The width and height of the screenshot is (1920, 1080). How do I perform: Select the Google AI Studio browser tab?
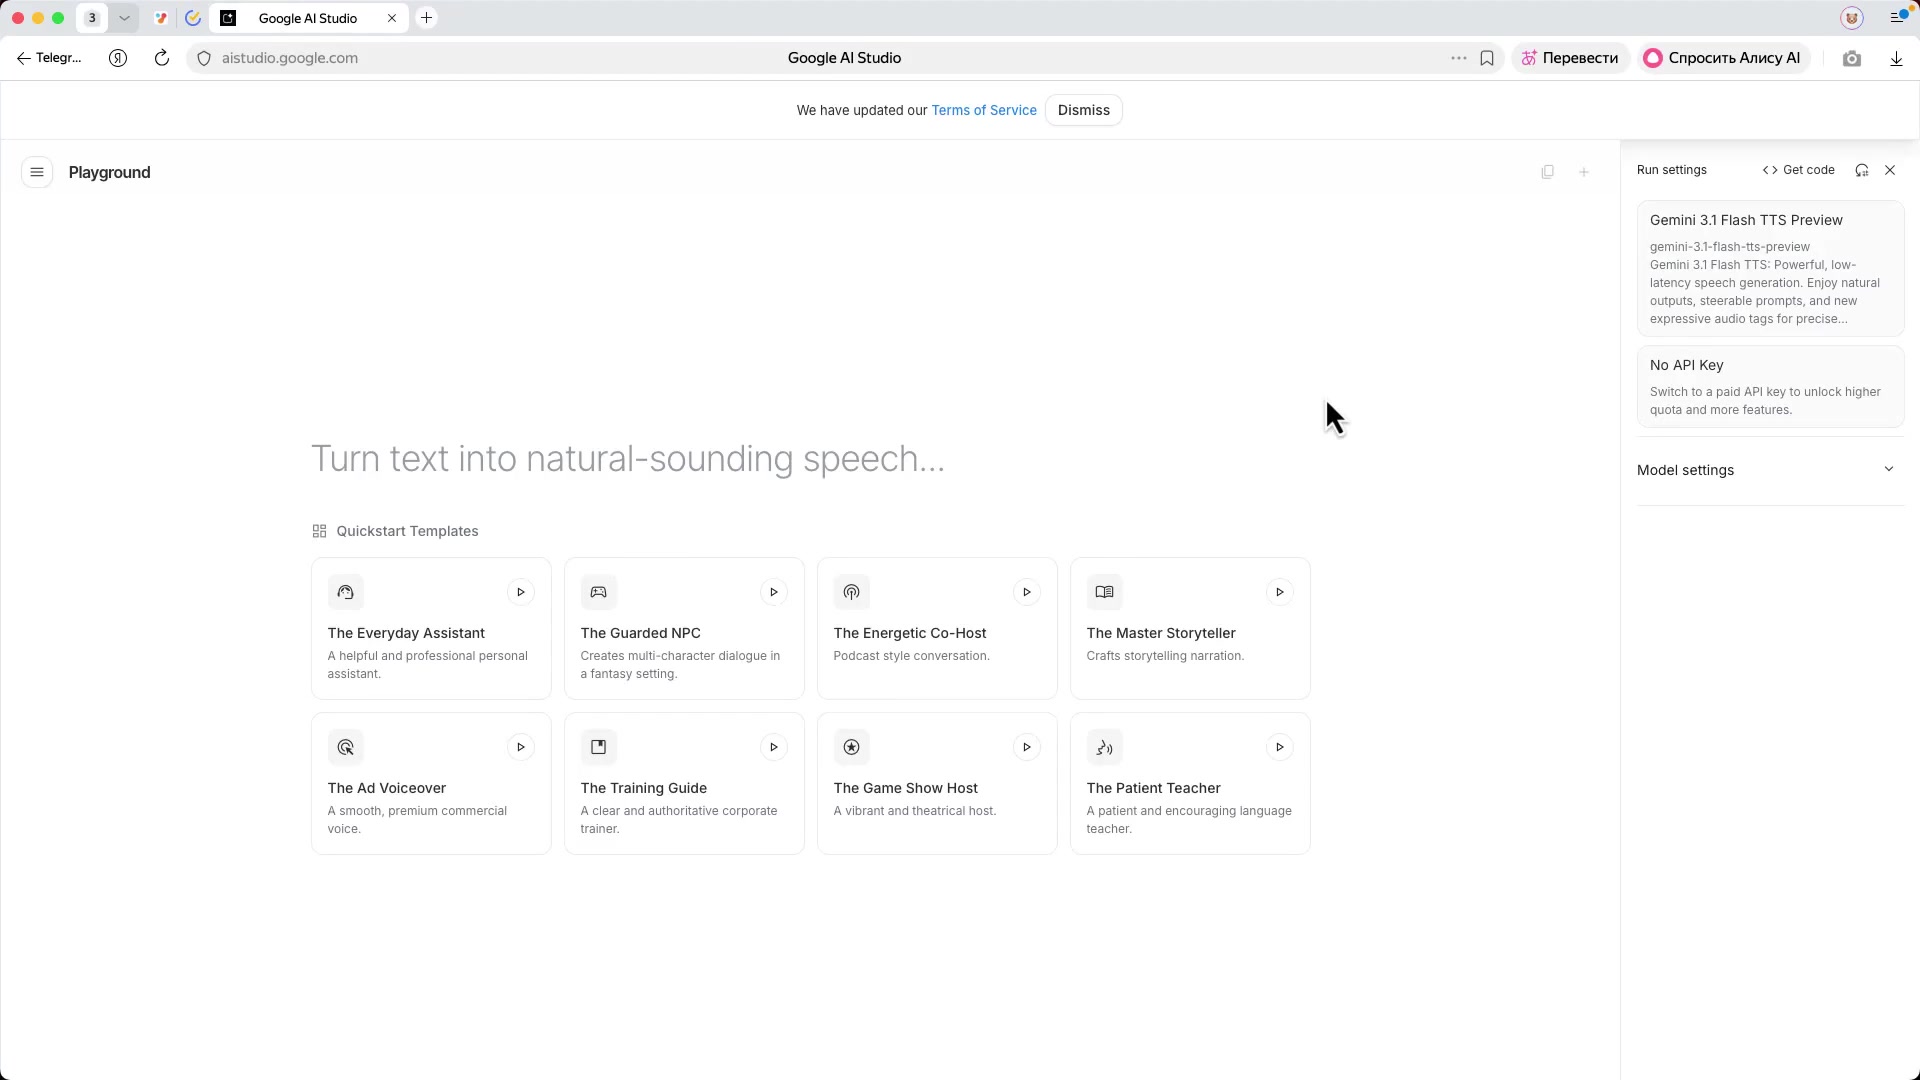pyautogui.click(x=309, y=18)
